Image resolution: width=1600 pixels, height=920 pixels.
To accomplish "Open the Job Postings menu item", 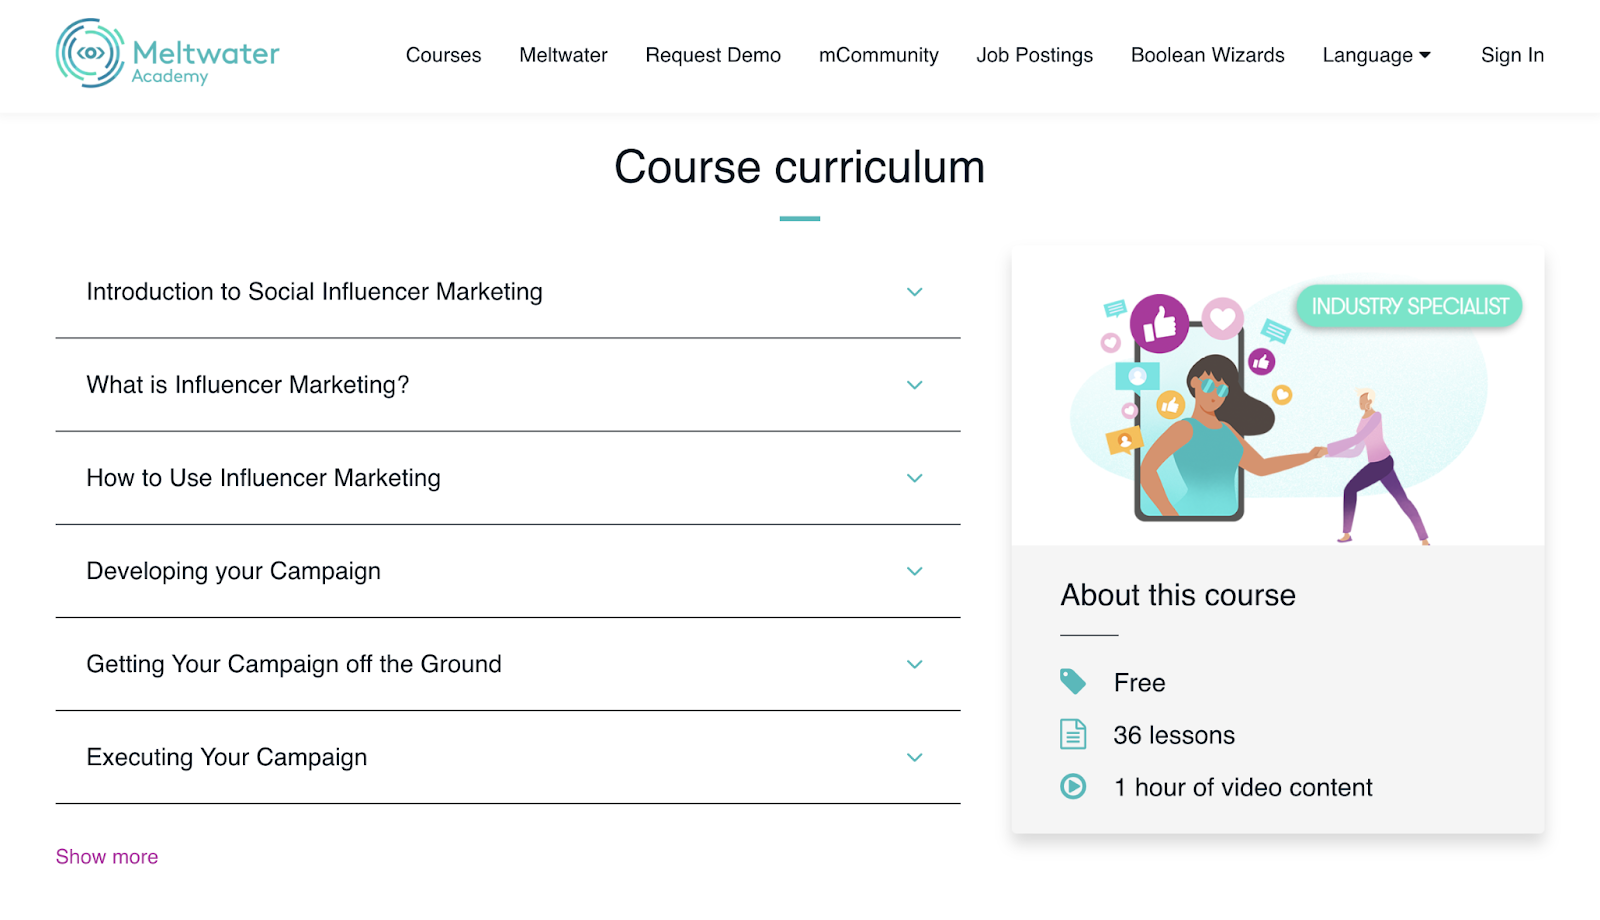I will coord(1034,55).
